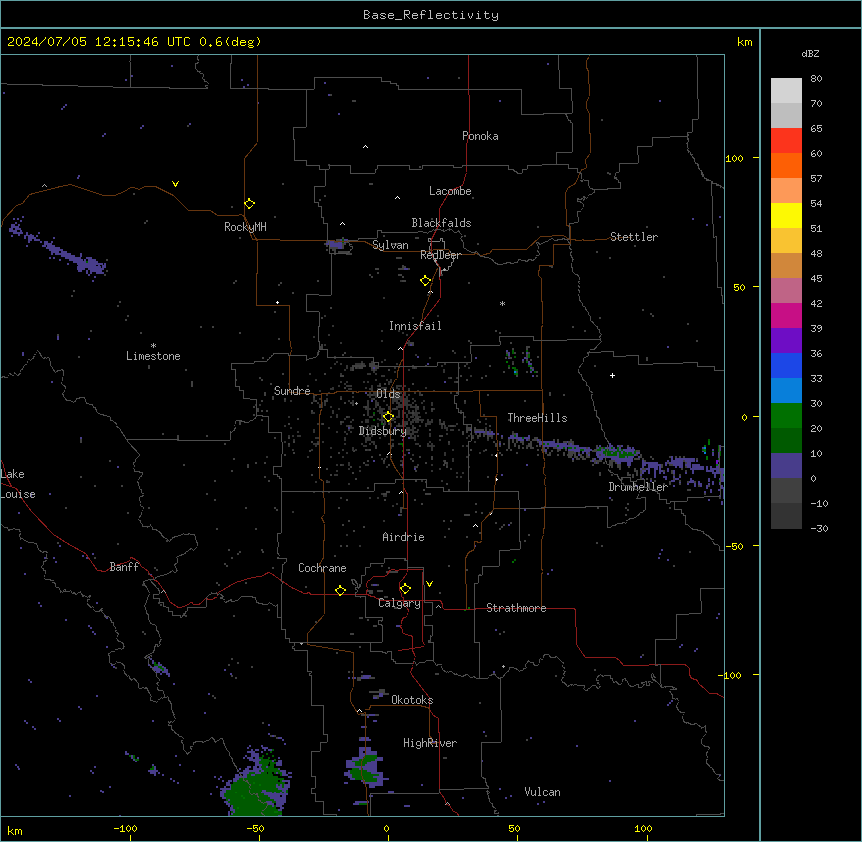Pick the purple 39-36 dBZ legend swatch
This screenshot has width=862, height=842.
(x=786, y=341)
